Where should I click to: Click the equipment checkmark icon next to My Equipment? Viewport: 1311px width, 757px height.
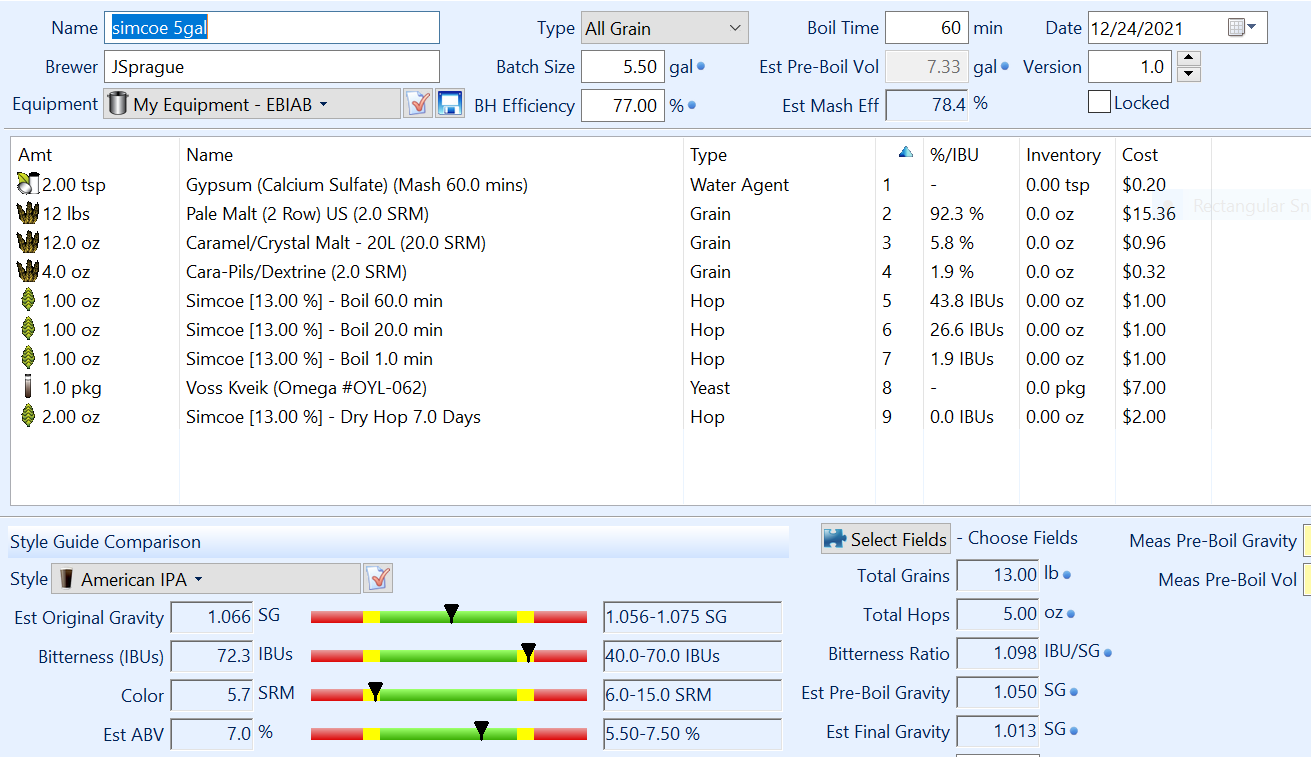pyautogui.click(x=418, y=104)
